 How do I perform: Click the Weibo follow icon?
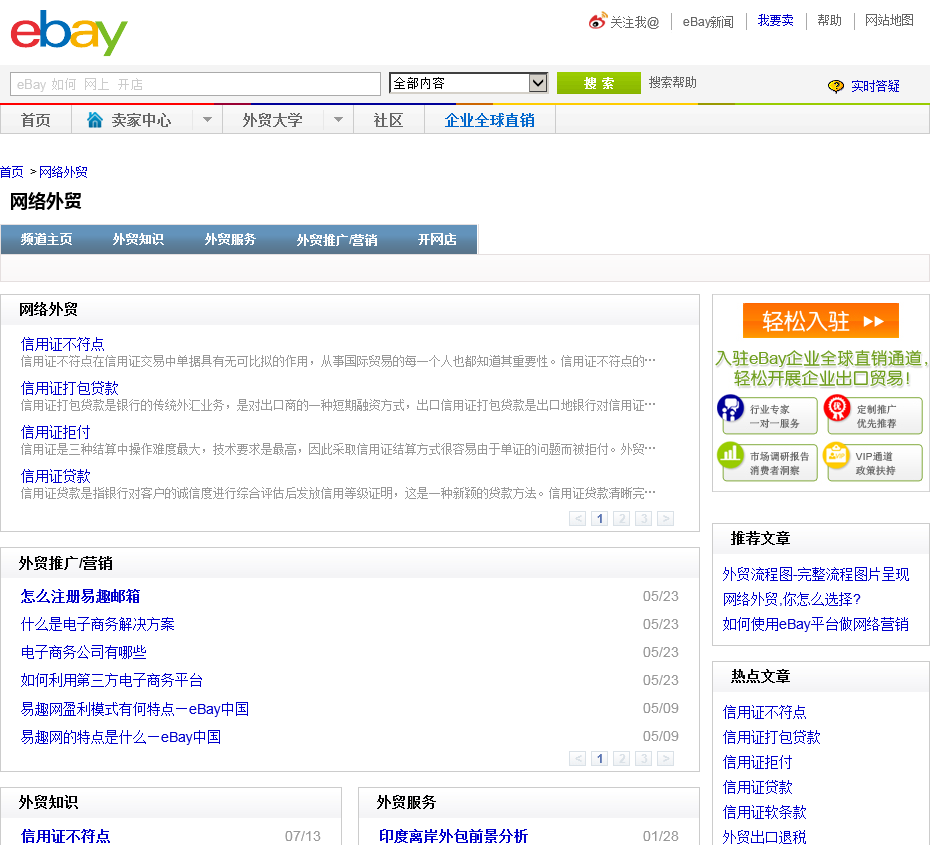(597, 21)
